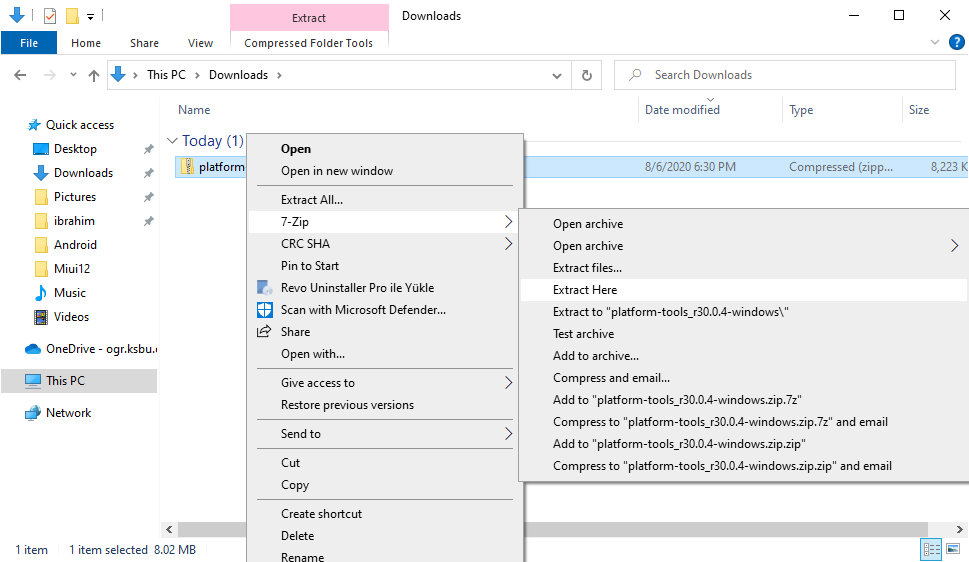Sort by Date modified column header

[682, 109]
